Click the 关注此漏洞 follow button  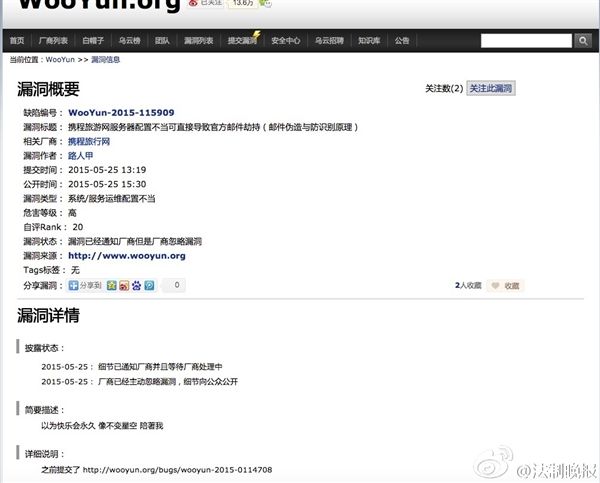click(x=491, y=88)
